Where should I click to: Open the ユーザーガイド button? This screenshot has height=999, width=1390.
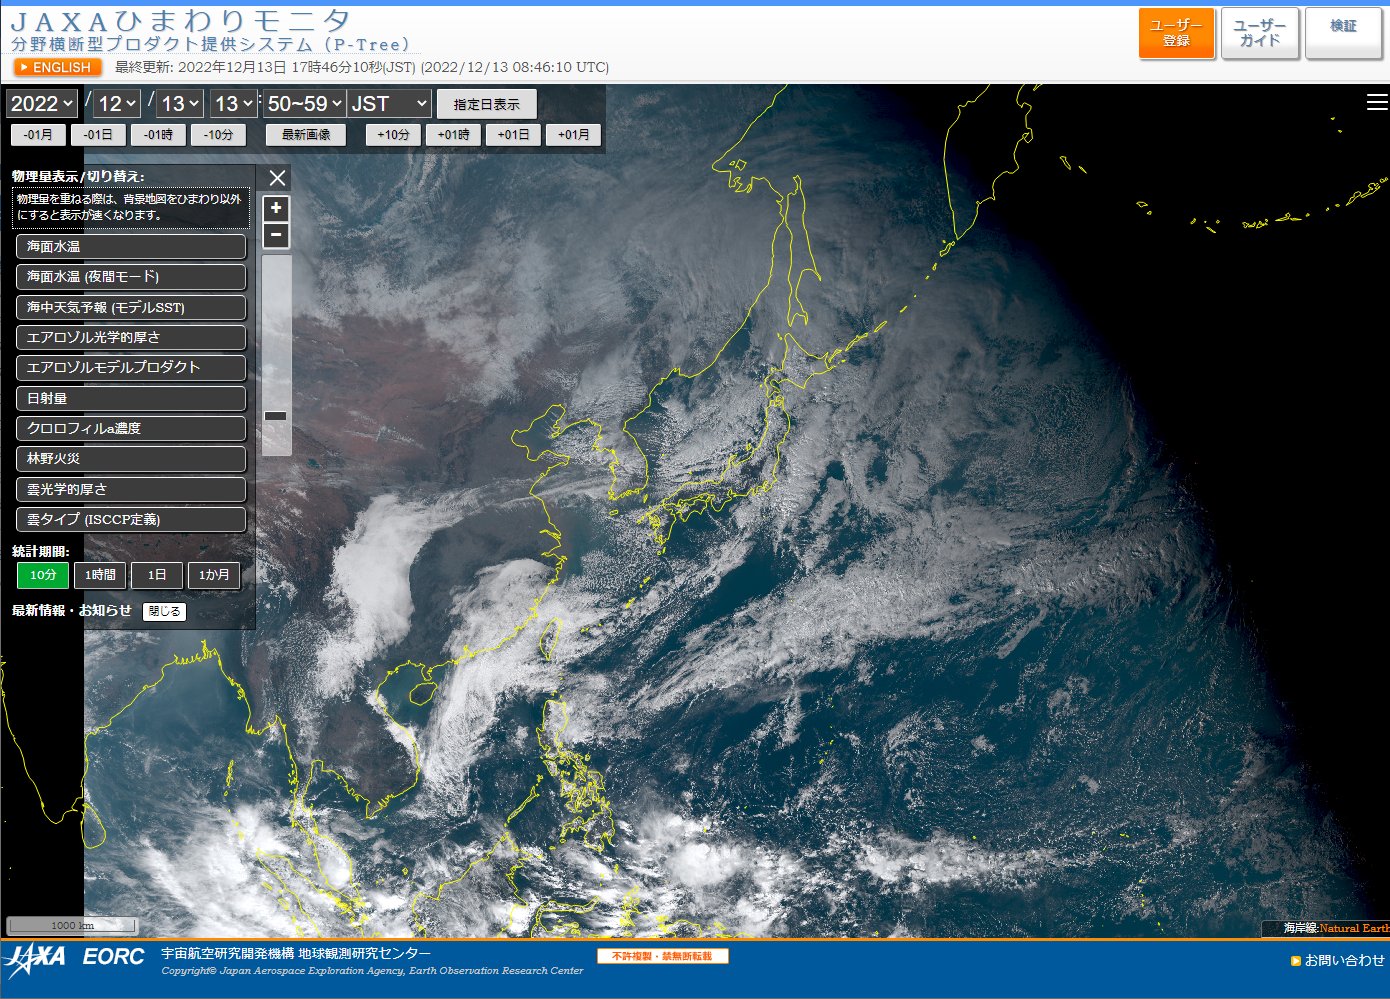pyautogui.click(x=1260, y=33)
